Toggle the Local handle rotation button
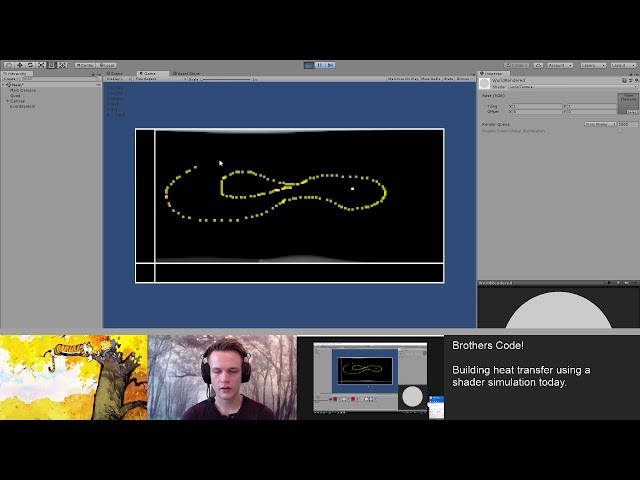The width and height of the screenshot is (640, 480). [x=106, y=65]
